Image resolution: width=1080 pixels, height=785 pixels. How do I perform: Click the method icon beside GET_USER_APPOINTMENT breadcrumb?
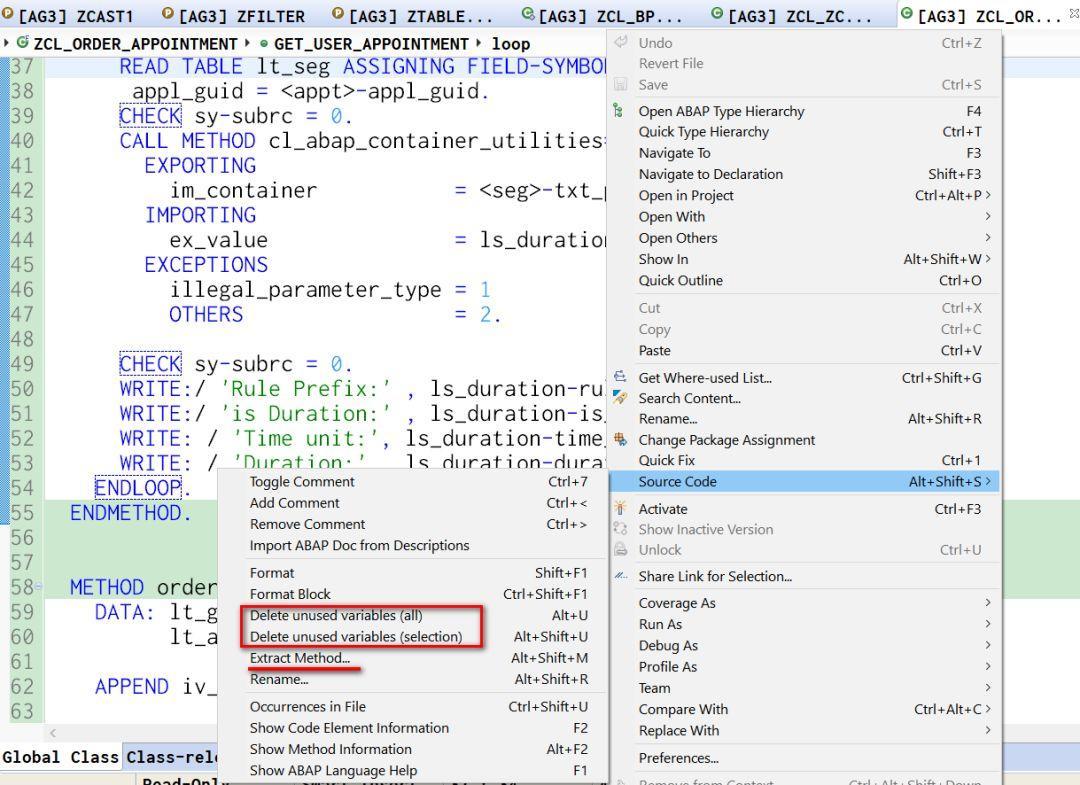click(x=264, y=44)
